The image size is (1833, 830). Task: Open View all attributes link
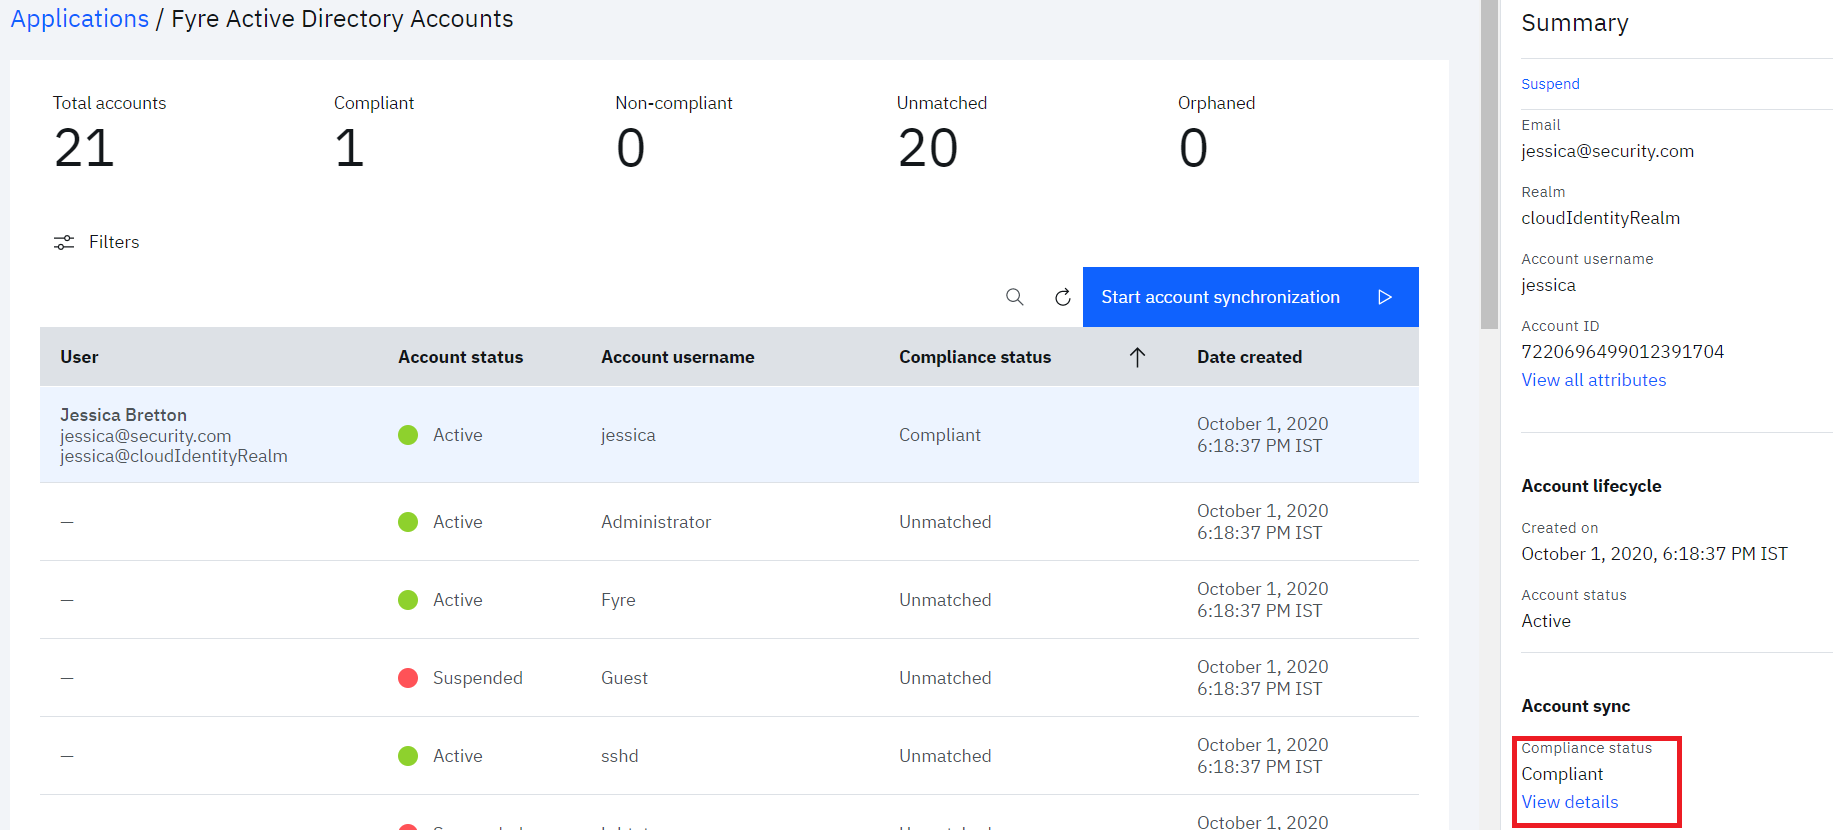[1594, 380]
